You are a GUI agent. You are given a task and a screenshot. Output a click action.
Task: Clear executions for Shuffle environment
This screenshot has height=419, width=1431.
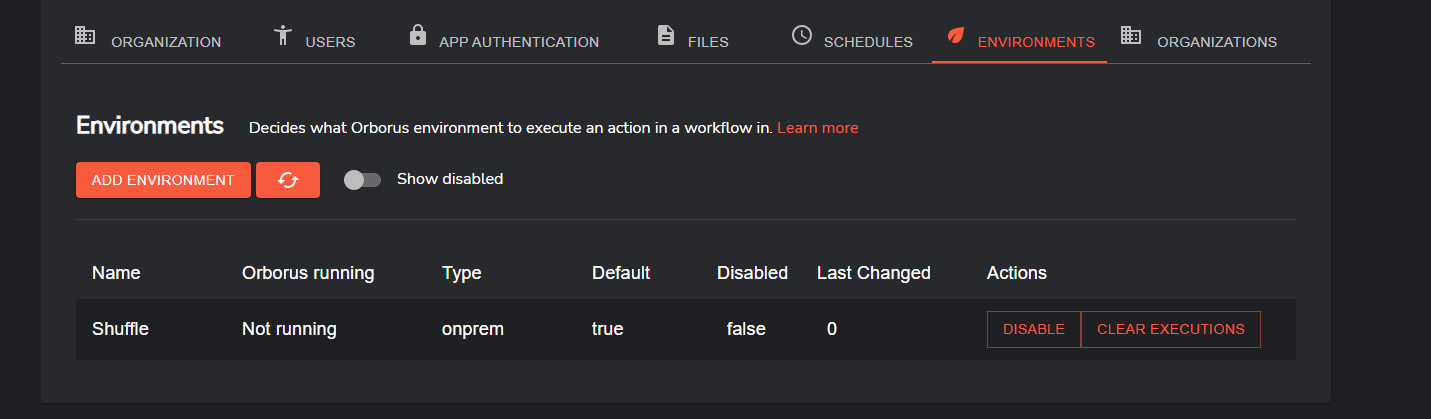[1171, 329]
